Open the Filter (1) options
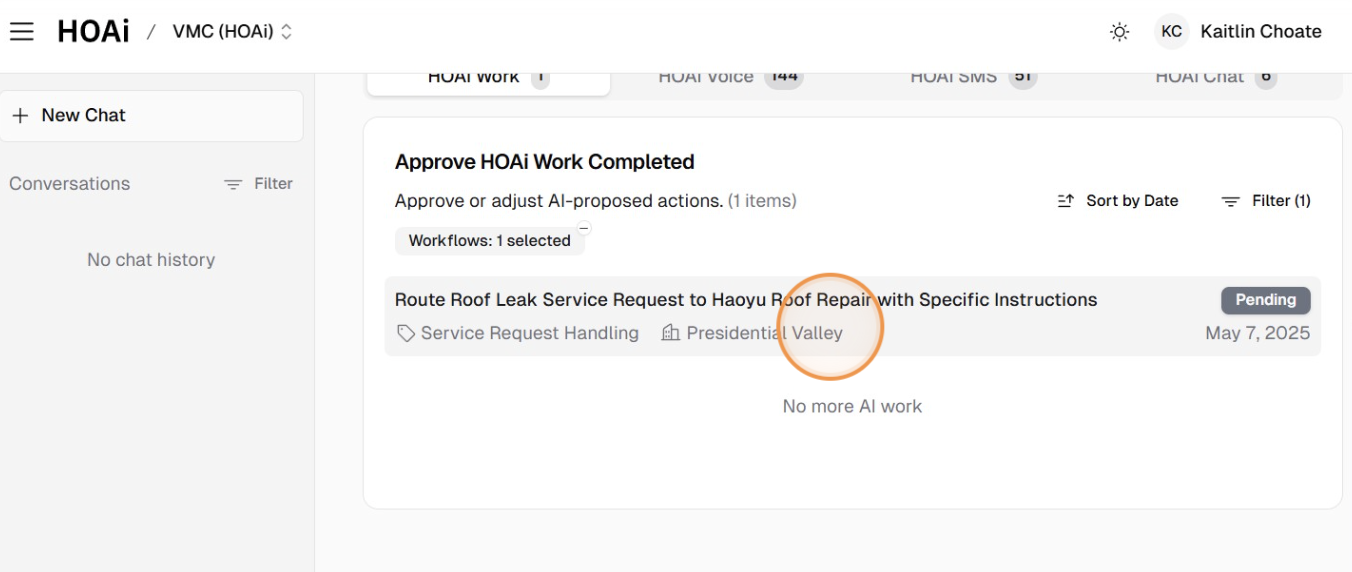Viewport: 1352px width, 572px height. [x=1265, y=201]
